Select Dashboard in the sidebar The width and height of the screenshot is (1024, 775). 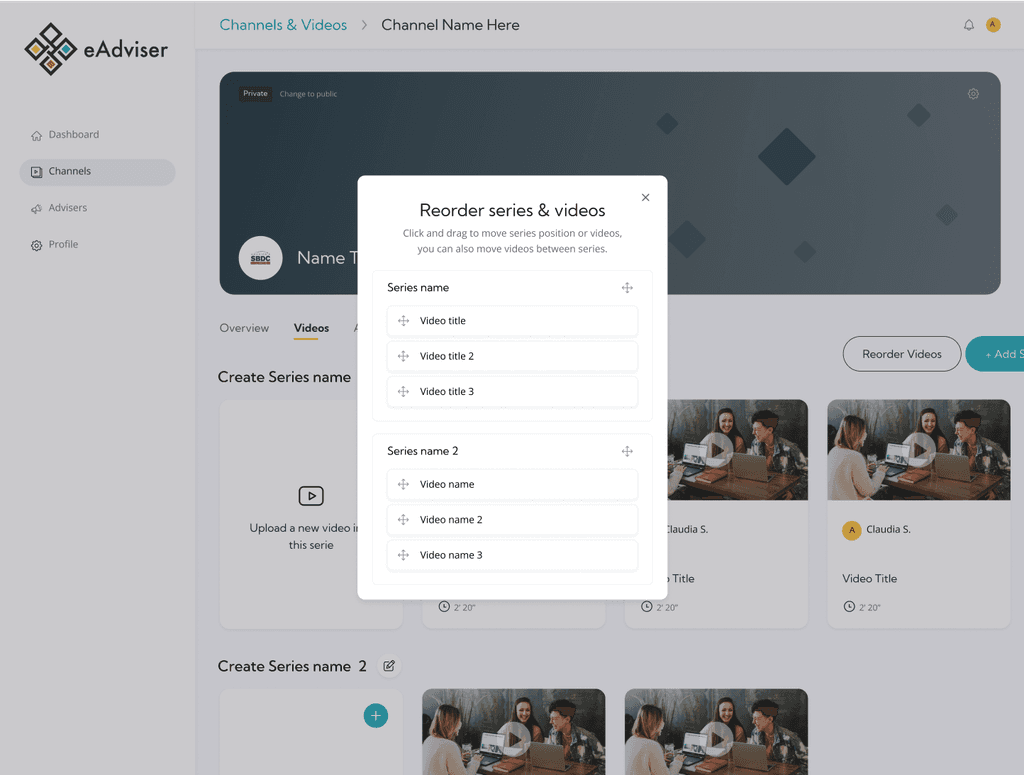coord(73,134)
